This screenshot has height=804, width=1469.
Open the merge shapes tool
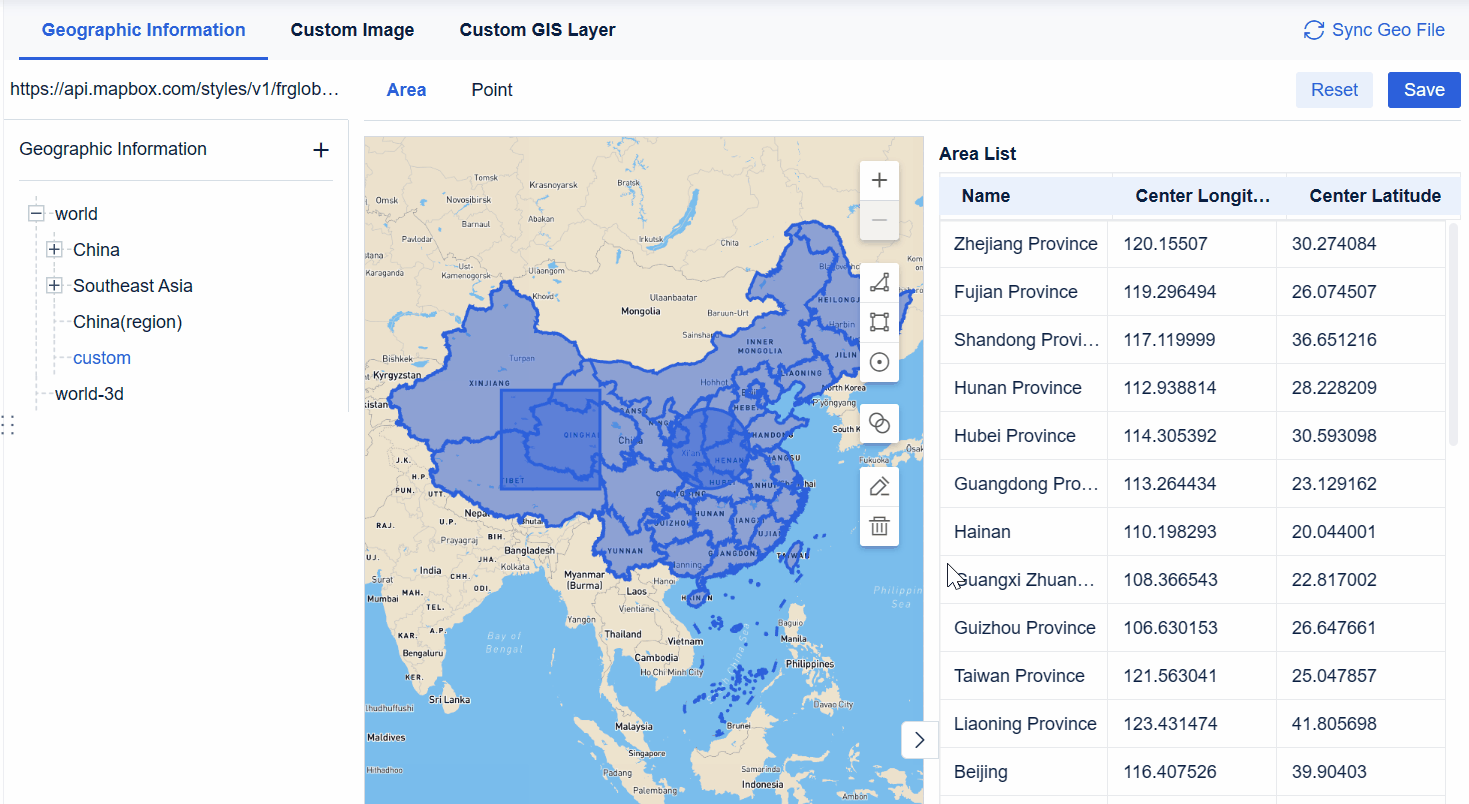coord(878,423)
